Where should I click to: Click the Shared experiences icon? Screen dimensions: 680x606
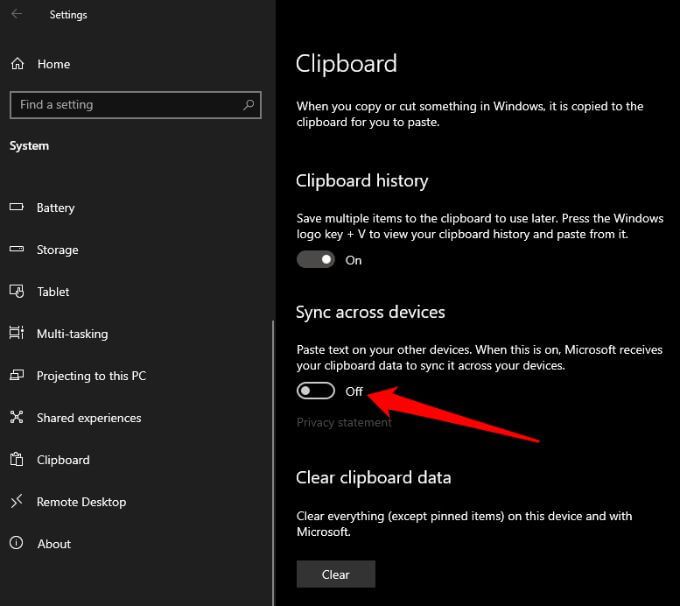(16, 417)
